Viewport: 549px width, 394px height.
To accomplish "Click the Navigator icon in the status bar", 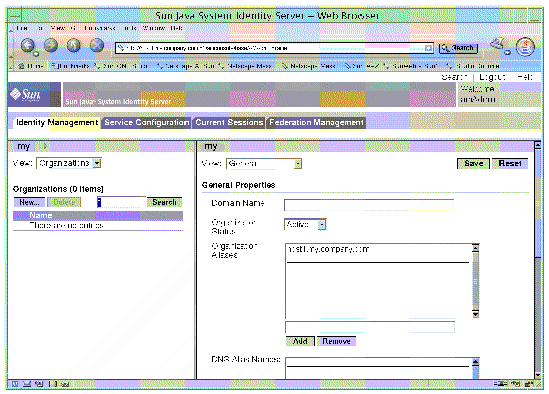I will tap(15, 384).
